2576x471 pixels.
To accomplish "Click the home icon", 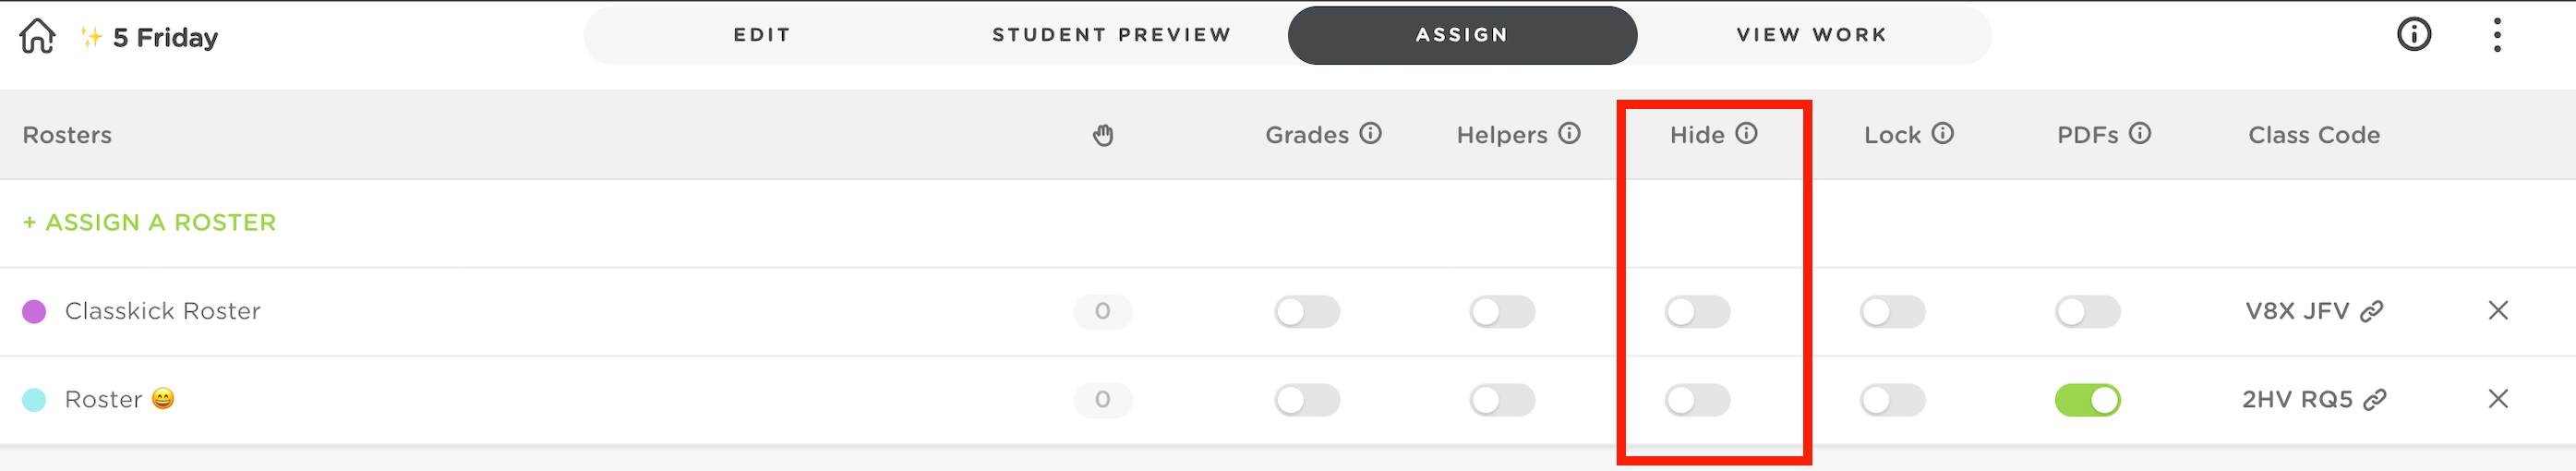I will [37, 36].
